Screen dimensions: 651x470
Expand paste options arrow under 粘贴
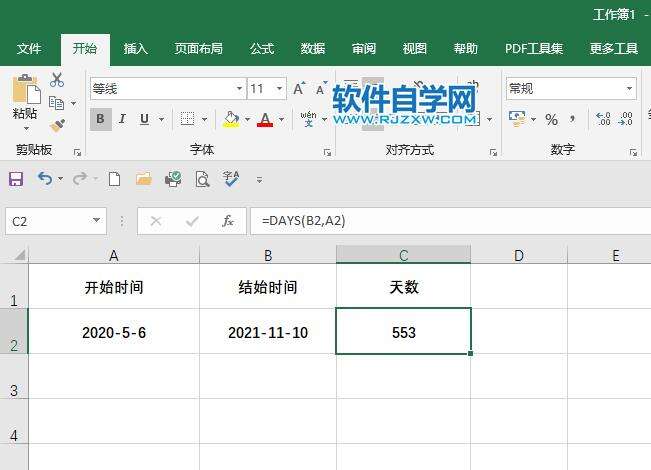26,129
